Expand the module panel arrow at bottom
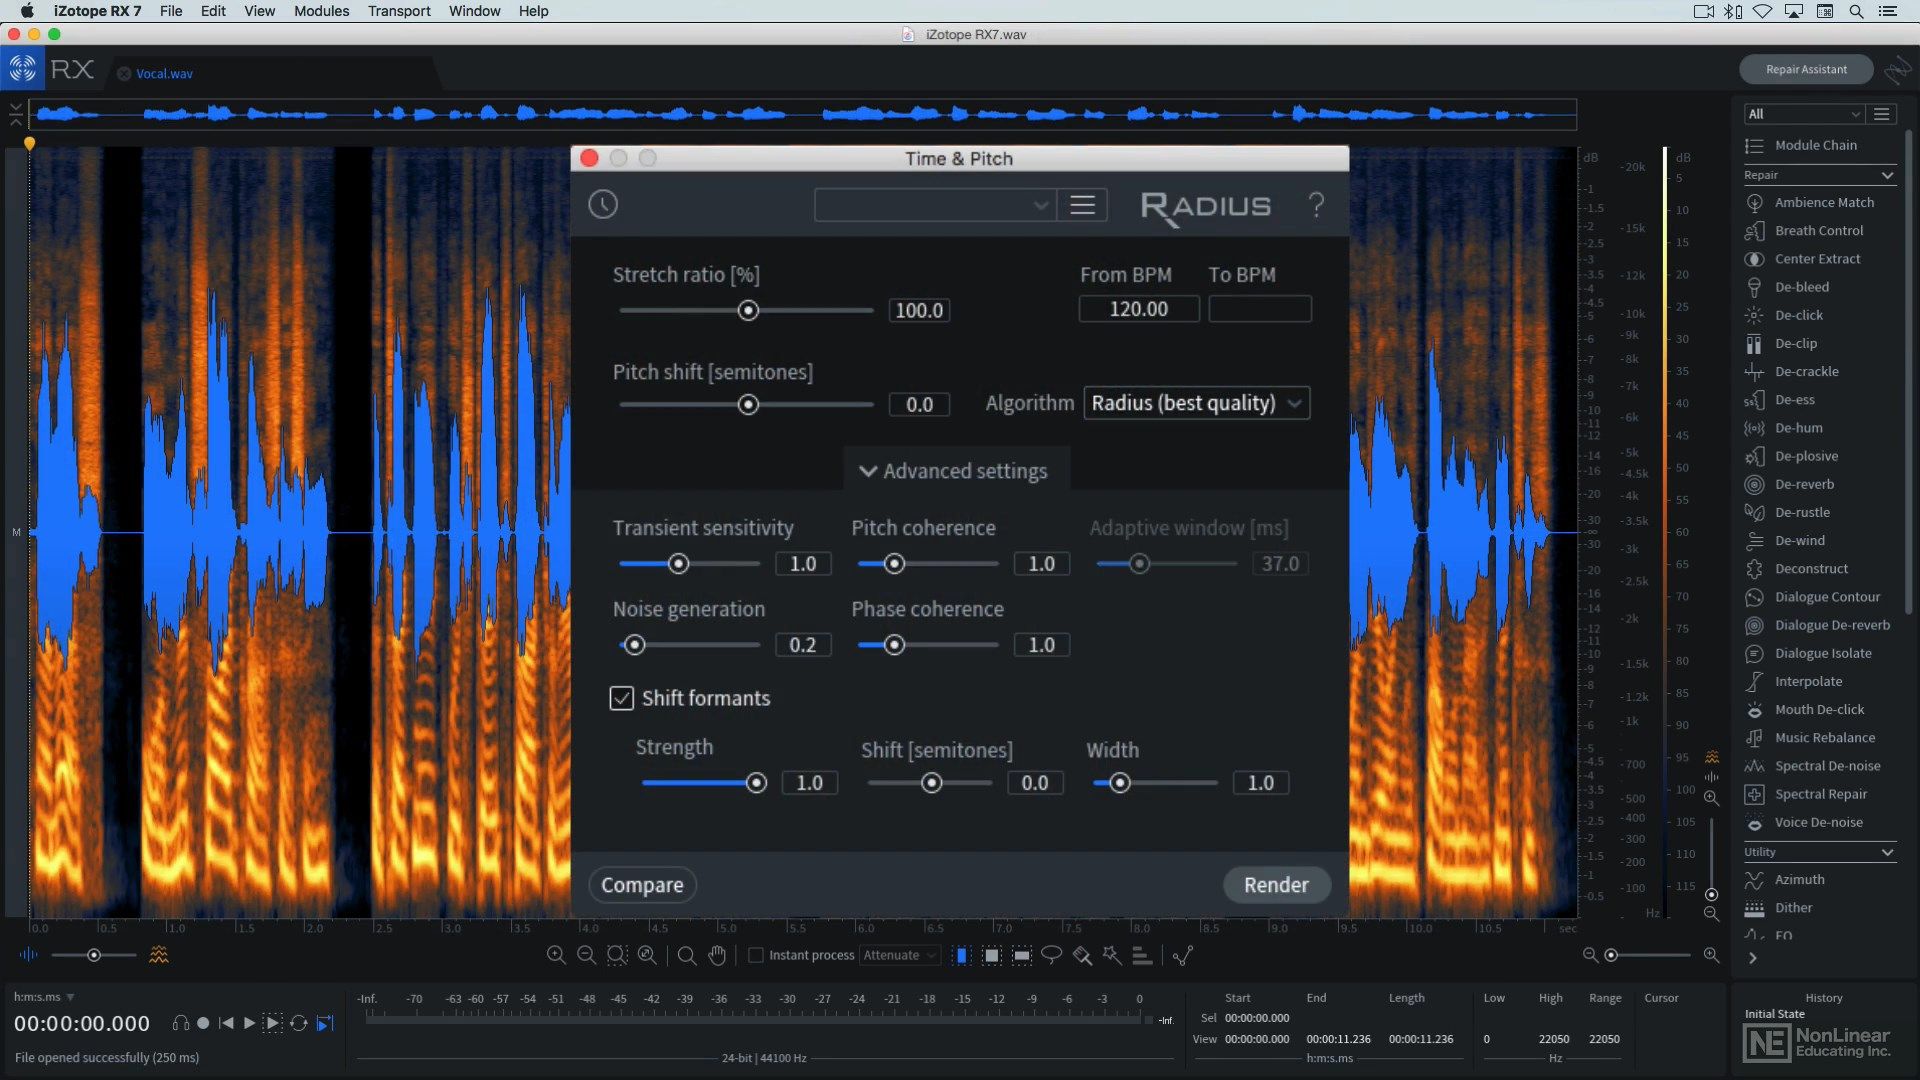The width and height of the screenshot is (1920, 1080). click(1752, 958)
